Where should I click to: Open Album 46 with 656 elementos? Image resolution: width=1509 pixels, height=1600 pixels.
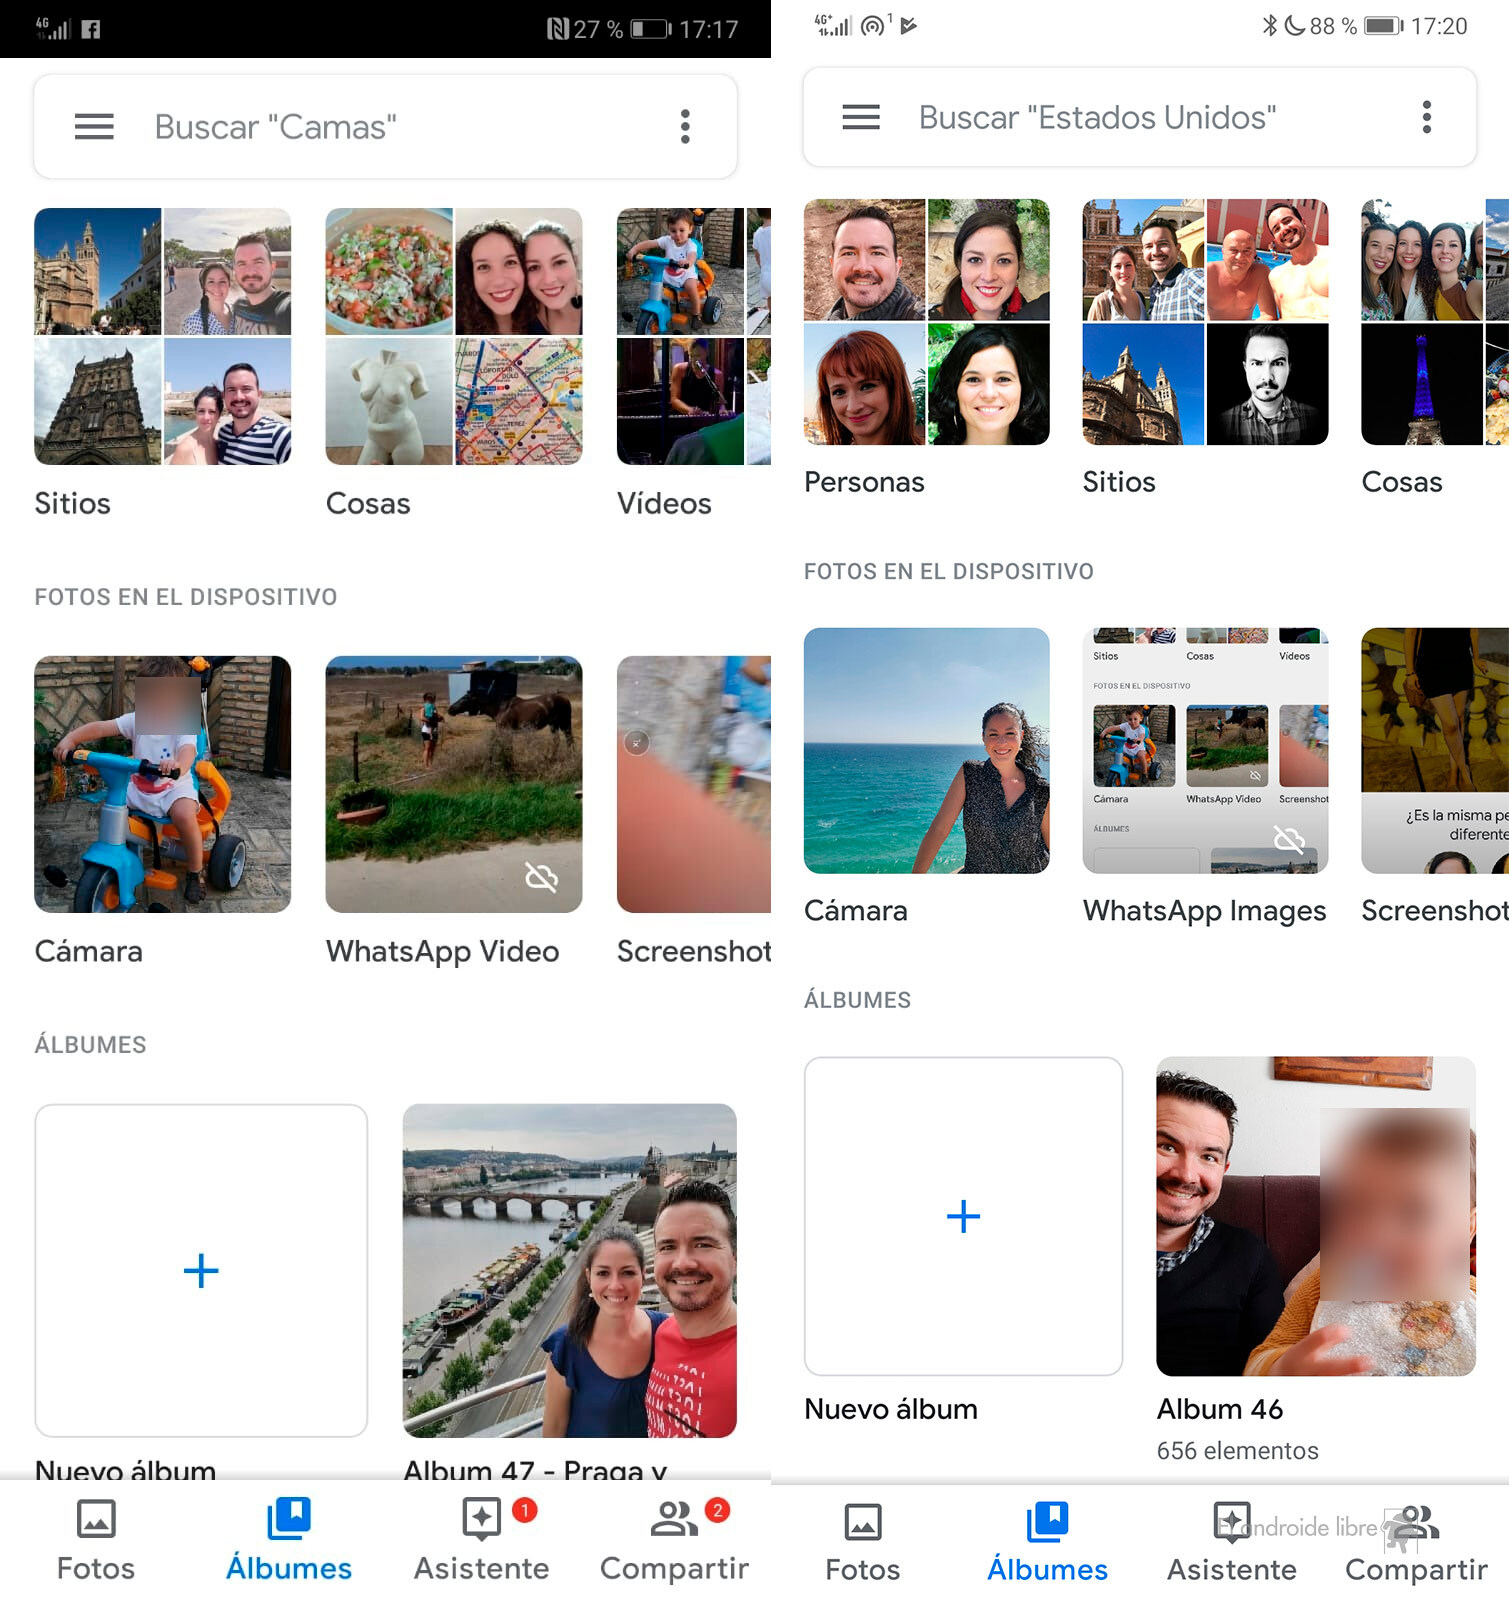tap(1315, 1216)
